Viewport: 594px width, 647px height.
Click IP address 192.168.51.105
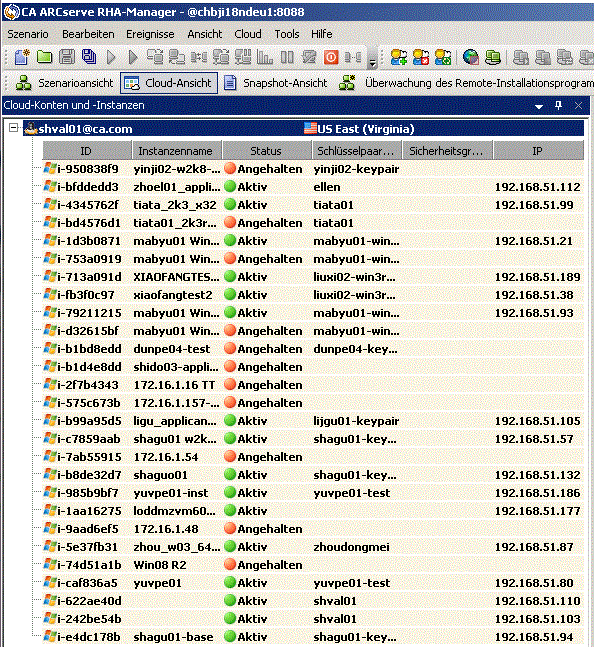537,421
